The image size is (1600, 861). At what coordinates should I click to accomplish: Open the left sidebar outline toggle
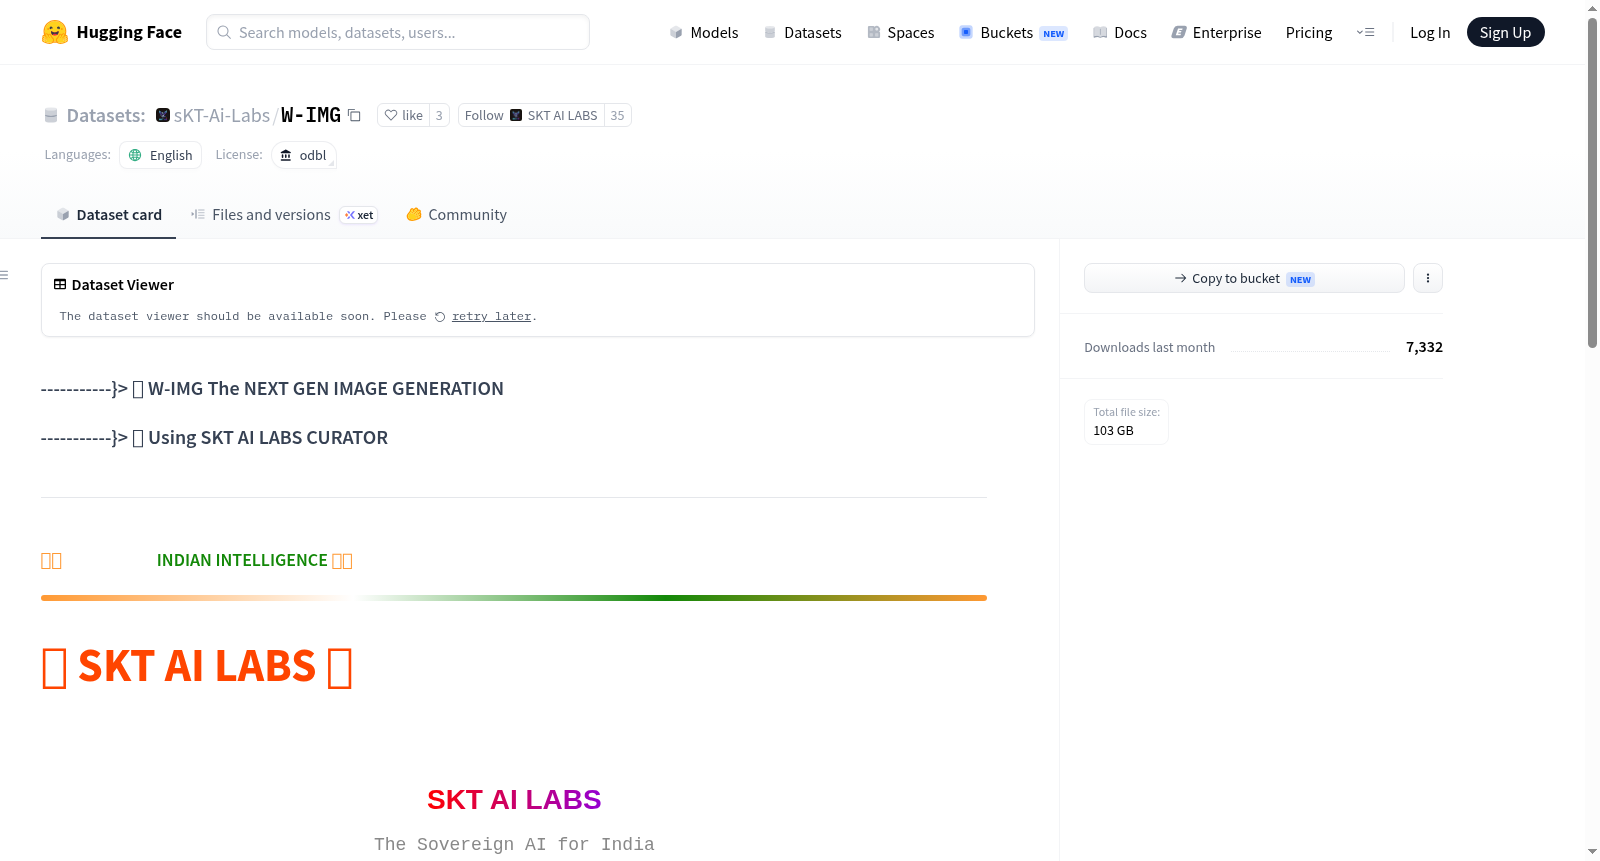(x=5, y=275)
